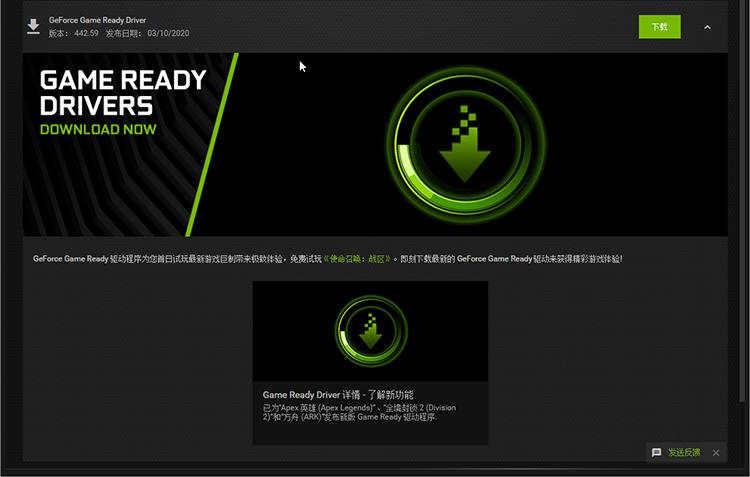The width and height of the screenshot is (750, 477).
Task: Collapse the driver details chevron
Action: pos(707,27)
